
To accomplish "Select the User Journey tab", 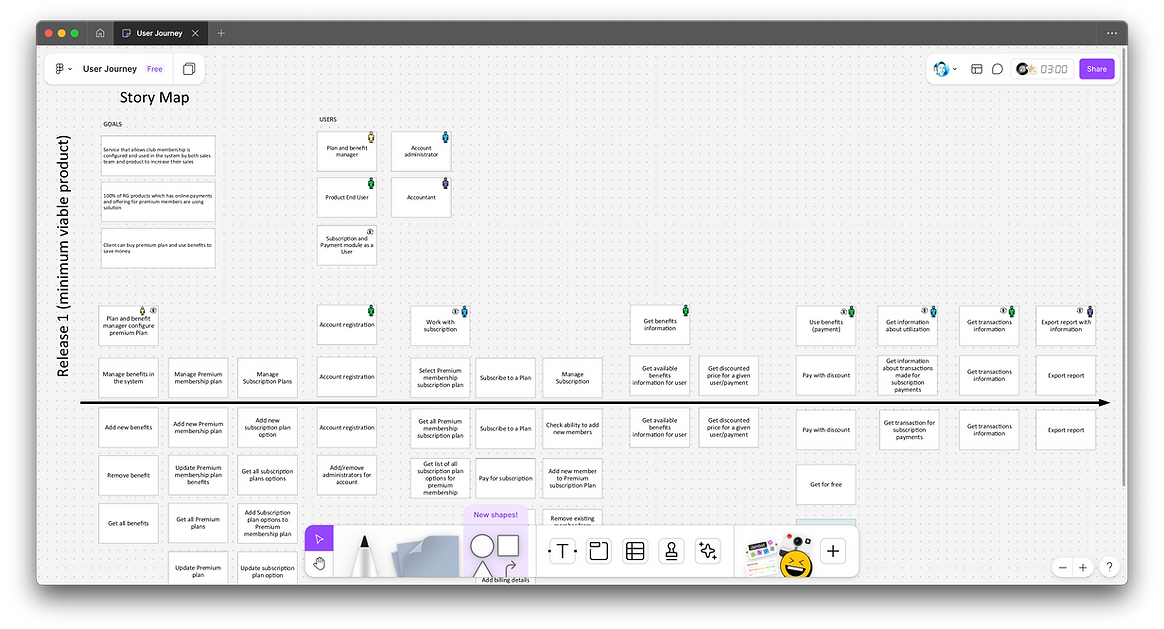I will 160,33.
